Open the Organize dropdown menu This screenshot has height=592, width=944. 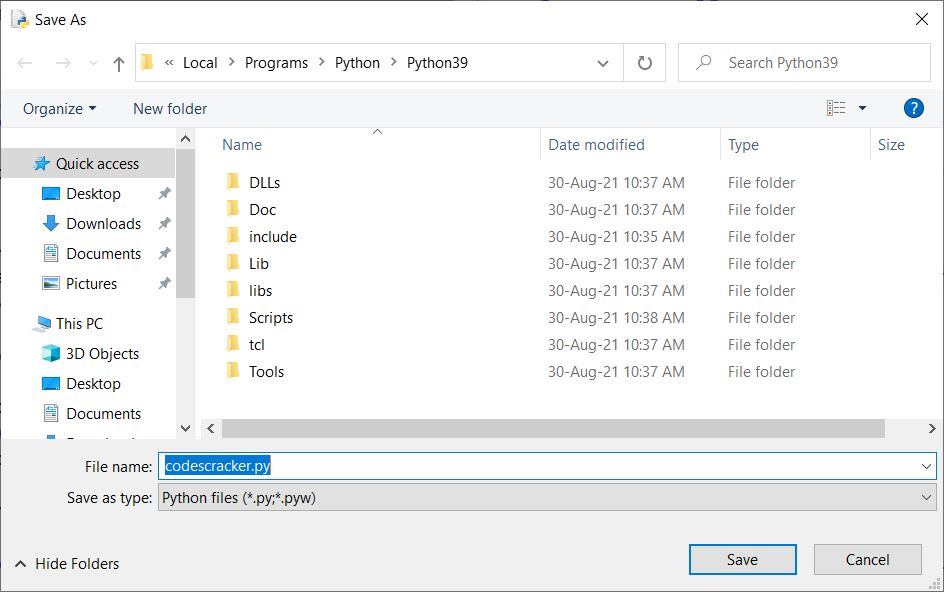click(57, 108)
